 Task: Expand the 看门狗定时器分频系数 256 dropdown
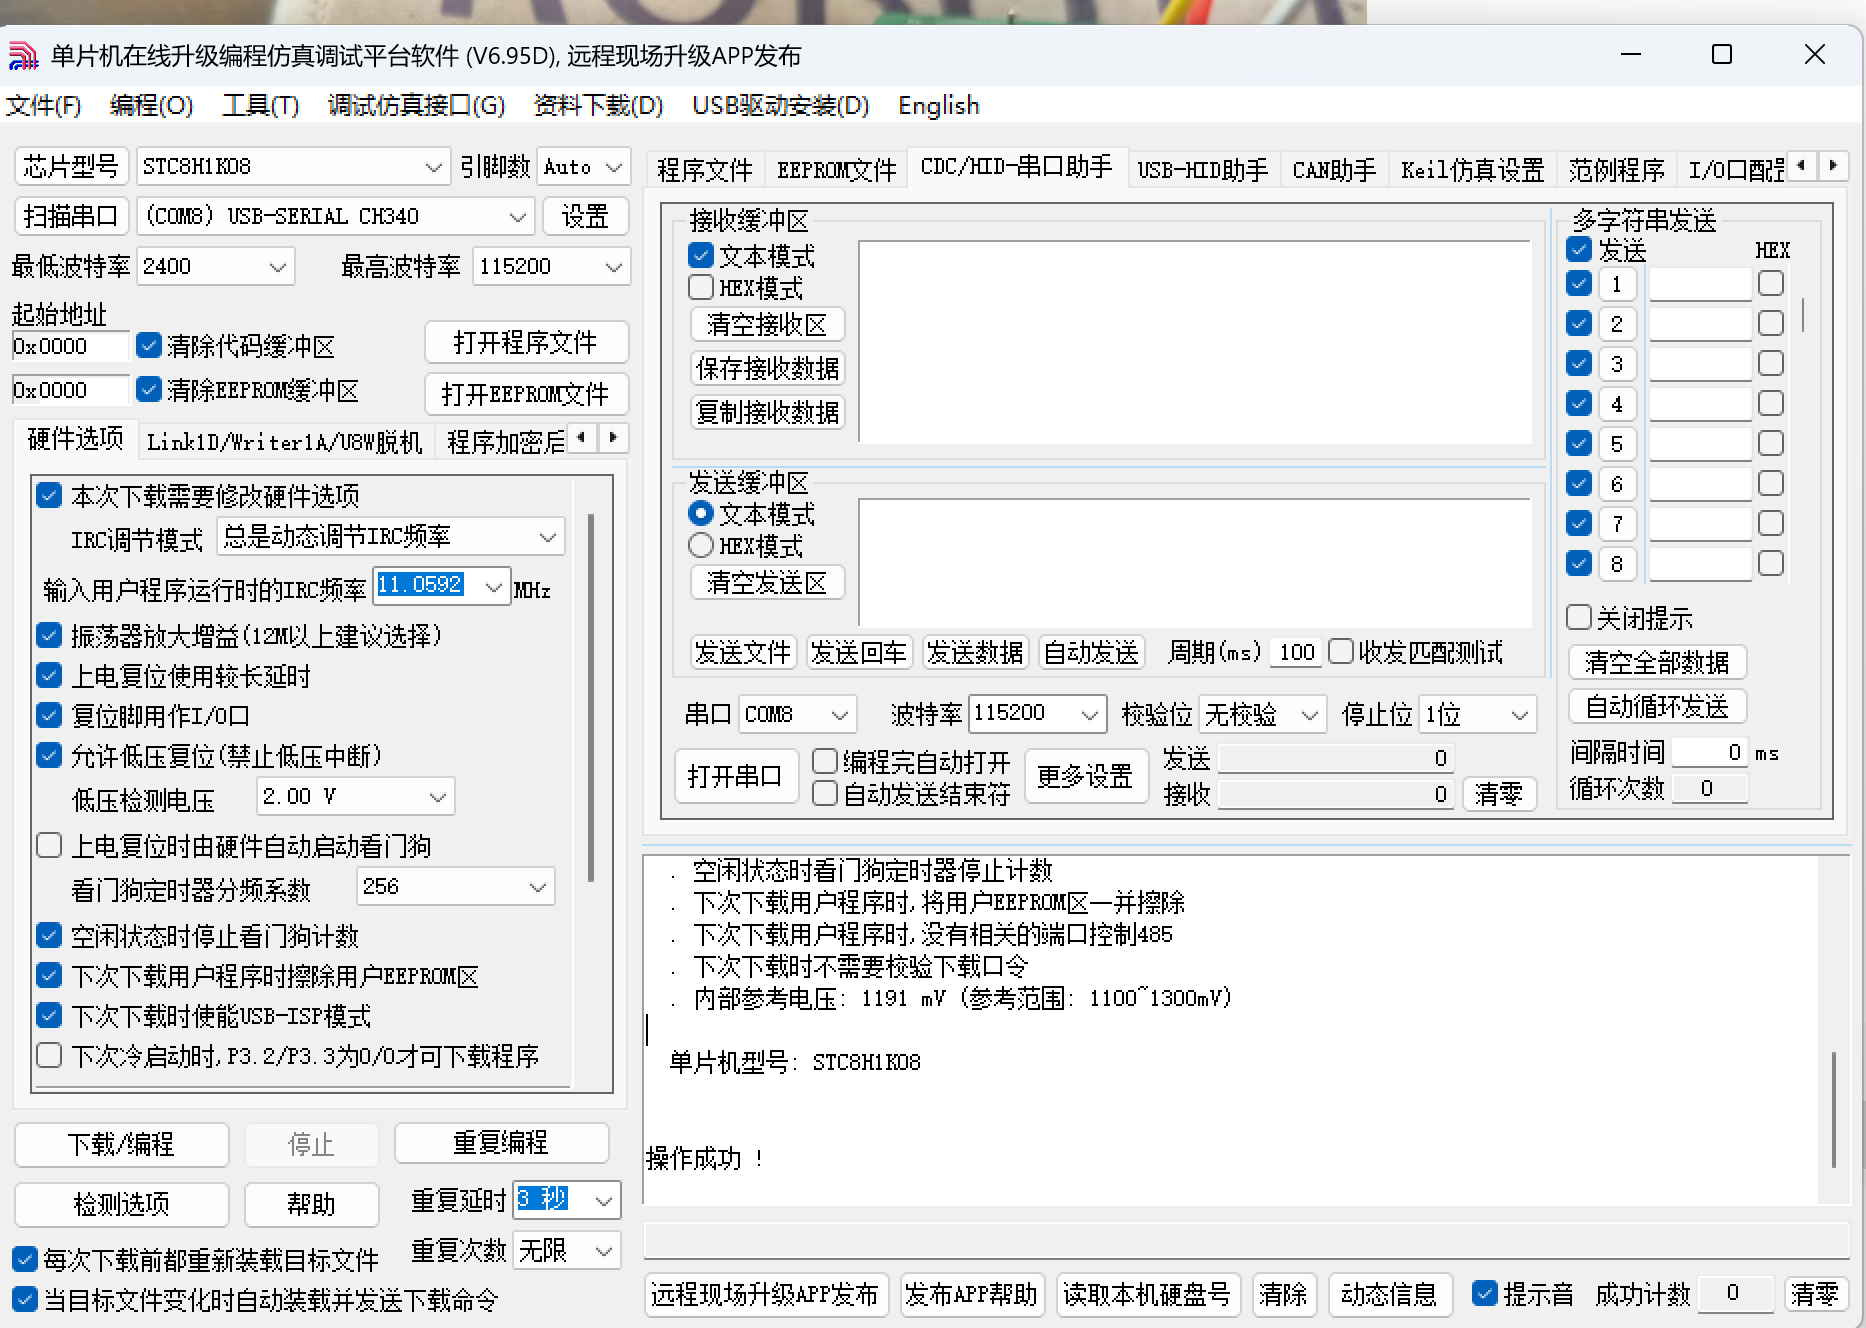coord(538,887)
